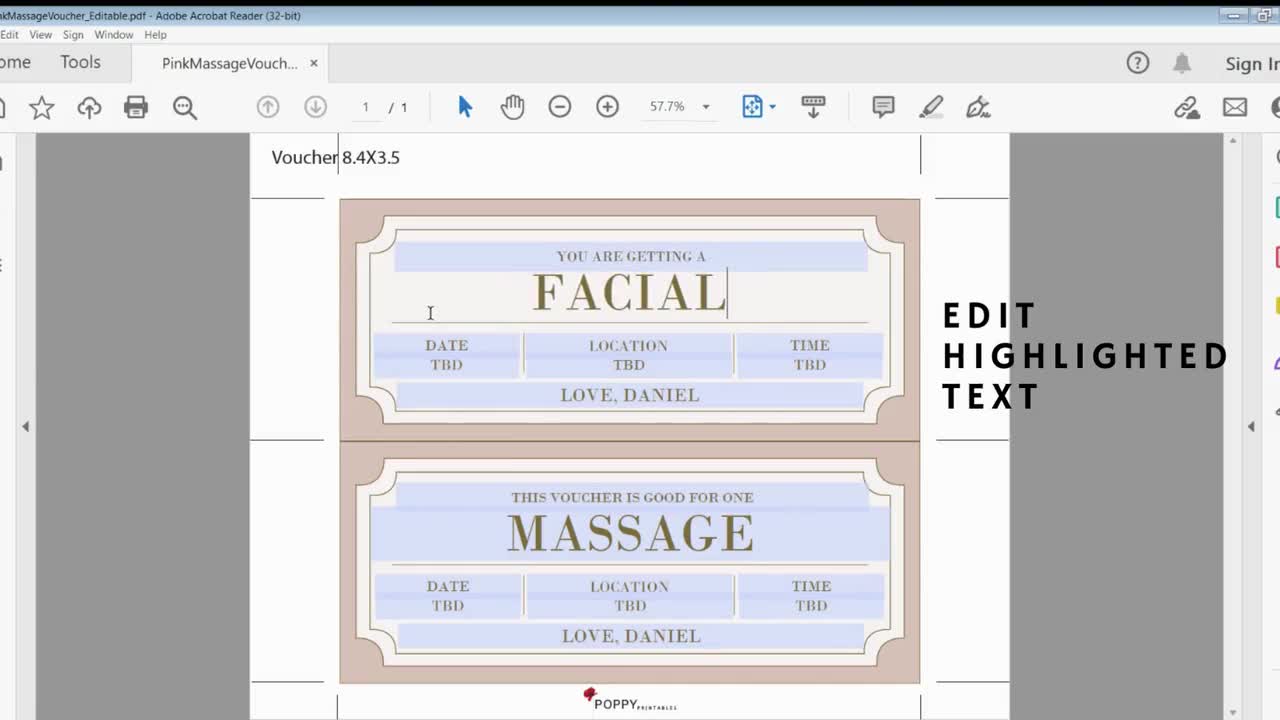Edit the YOU ARE GETTING A field

pos(630,256)
